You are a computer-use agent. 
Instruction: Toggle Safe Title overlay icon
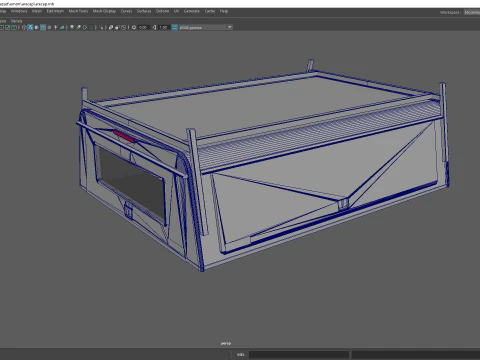tap(14, 27)
